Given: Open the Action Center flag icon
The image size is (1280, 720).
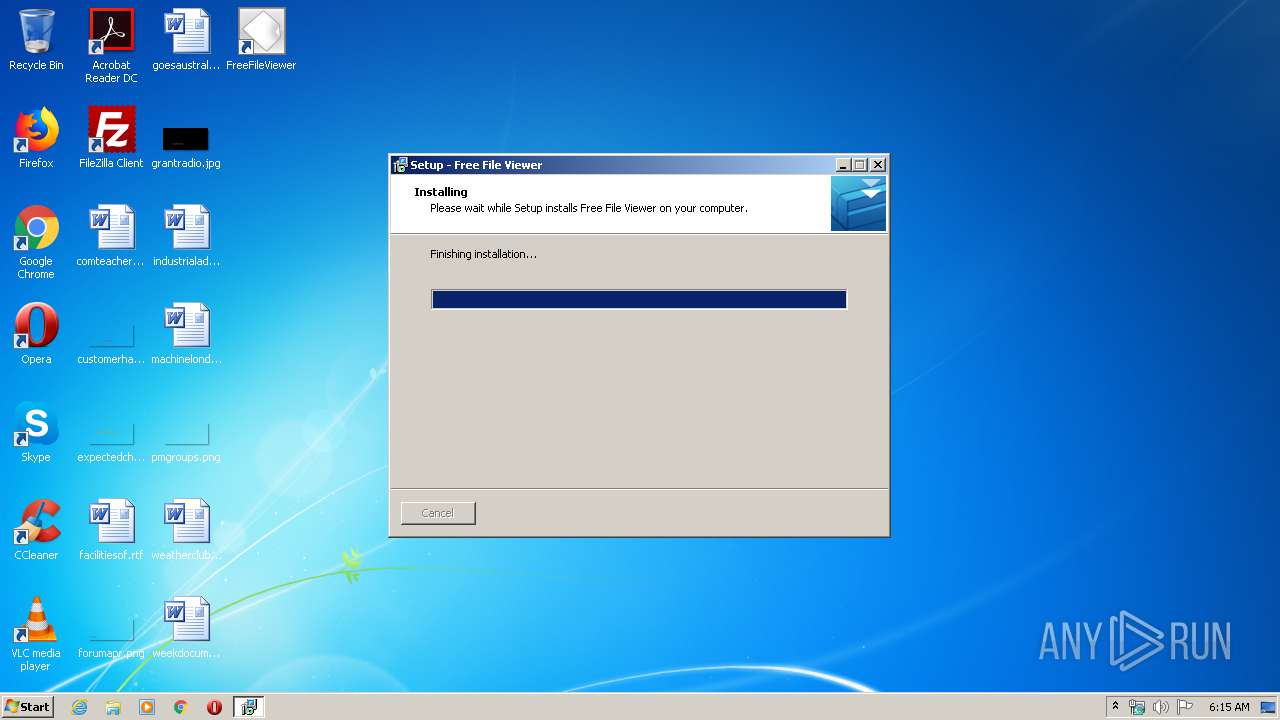Looking at the screenshot, I should [1185, 707].
